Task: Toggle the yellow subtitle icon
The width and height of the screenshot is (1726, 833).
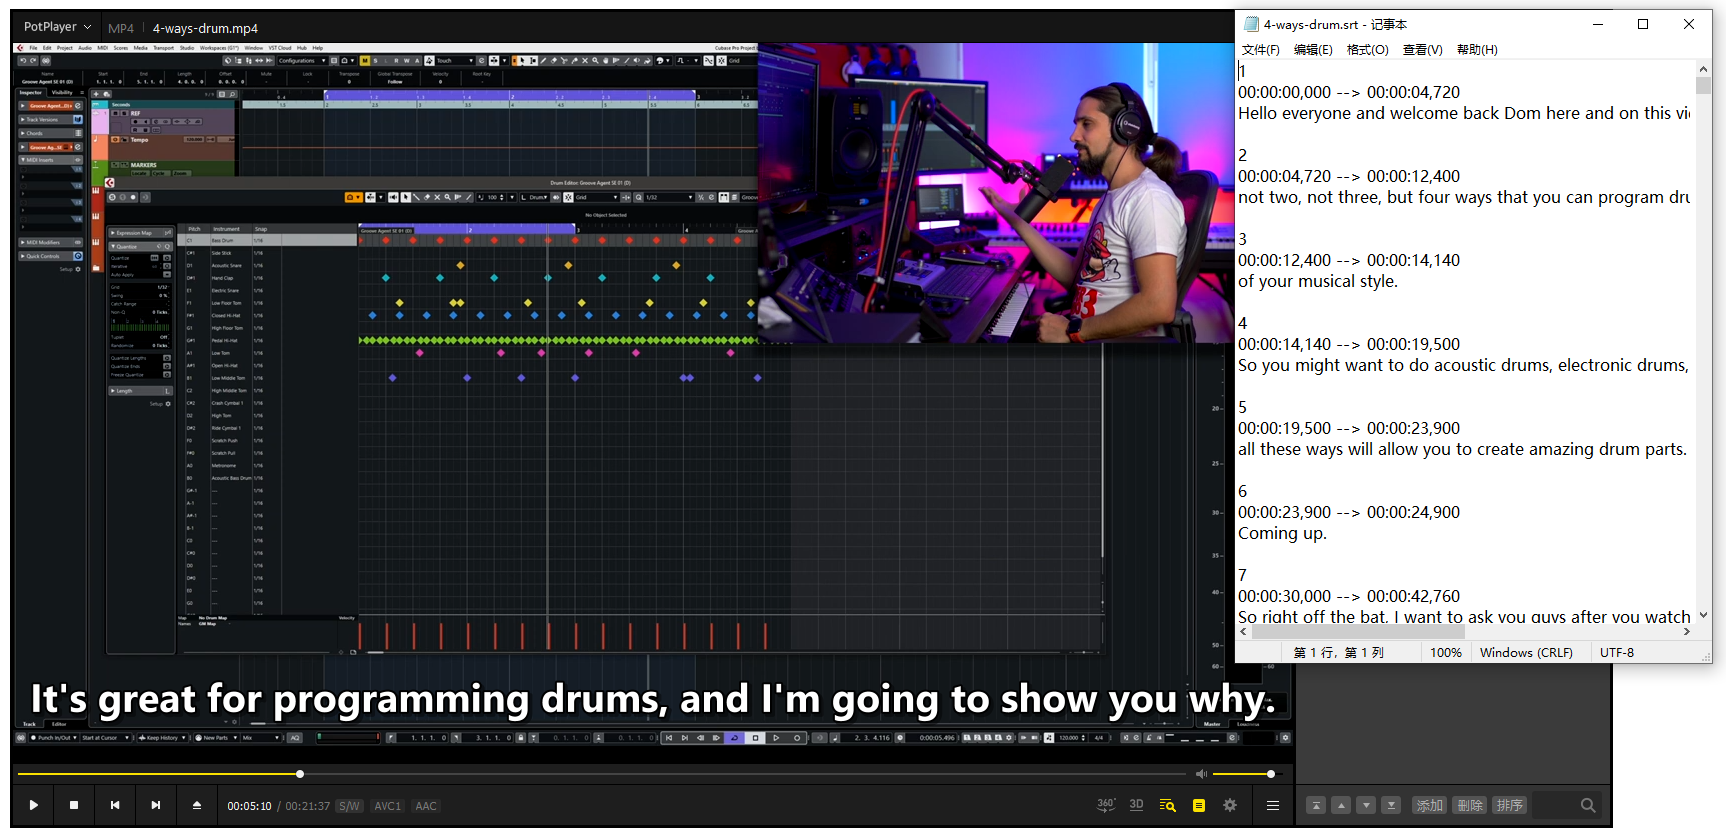Action: tap(1199, 805)
